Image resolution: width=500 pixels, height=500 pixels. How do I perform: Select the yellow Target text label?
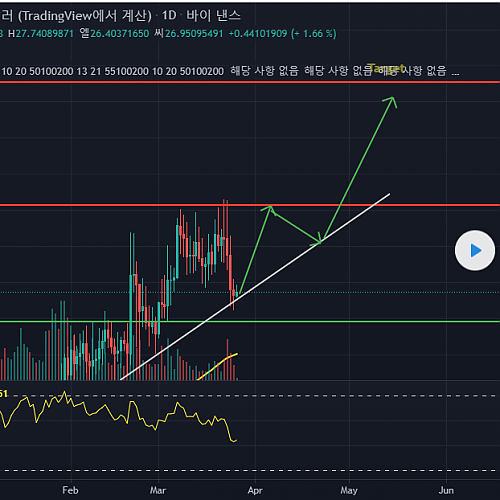386,68
